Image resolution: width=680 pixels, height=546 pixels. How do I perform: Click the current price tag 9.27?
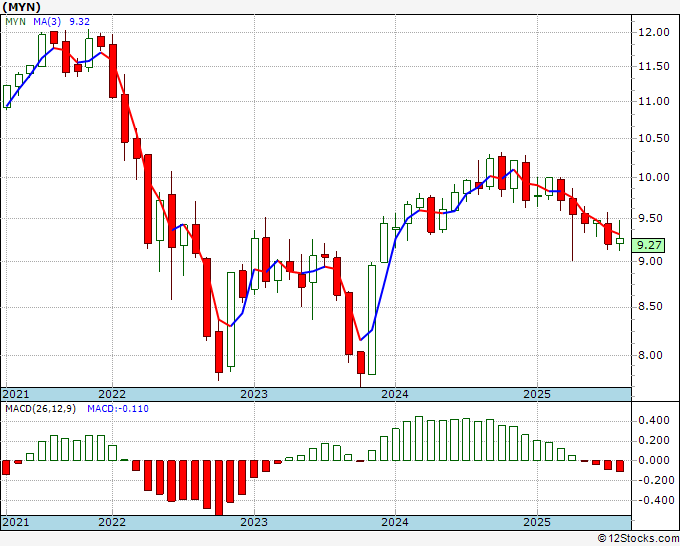click(648, 245)
